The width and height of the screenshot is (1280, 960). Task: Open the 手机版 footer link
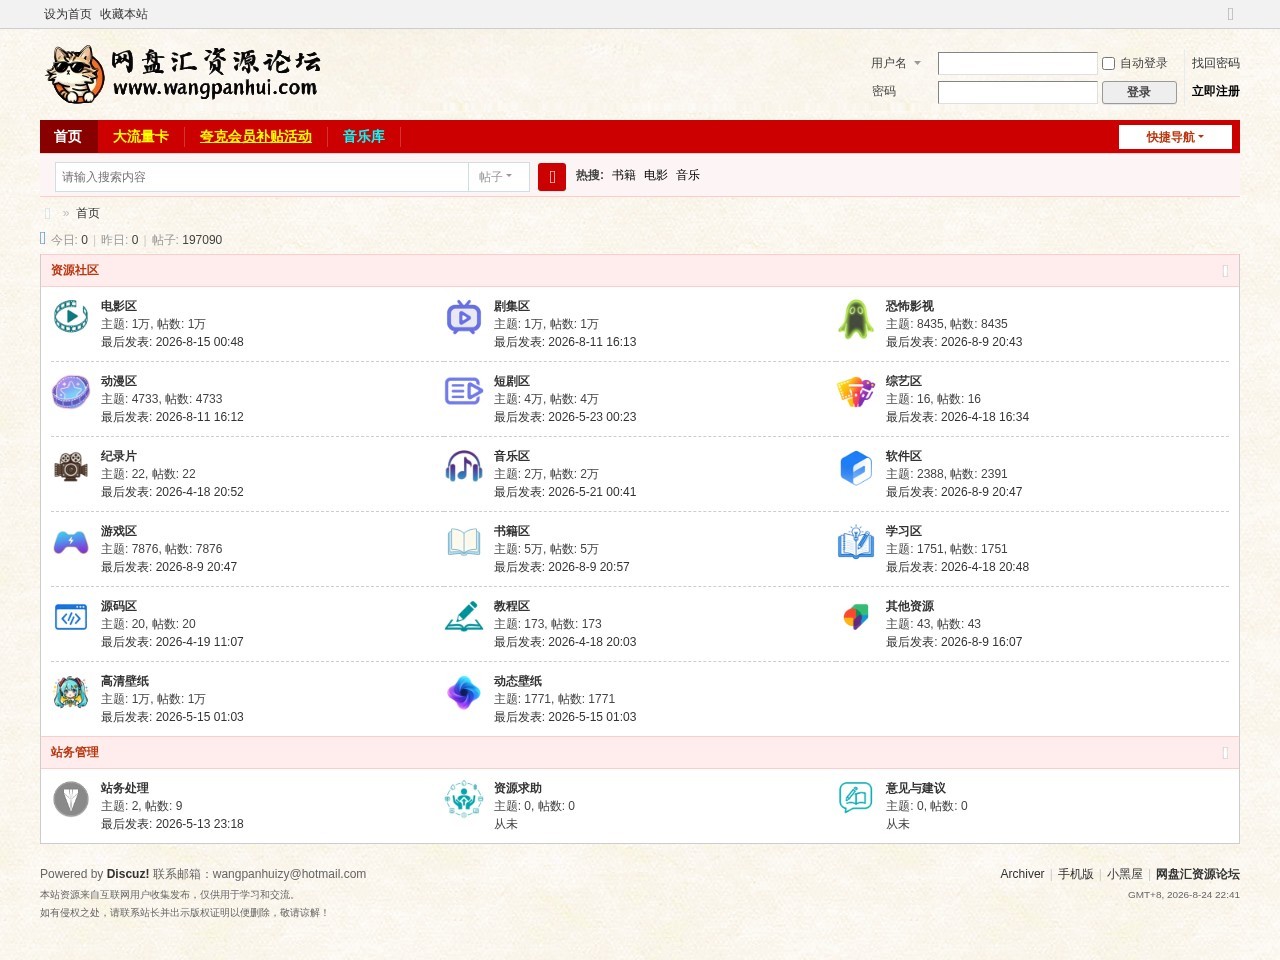click(1076, 874)
